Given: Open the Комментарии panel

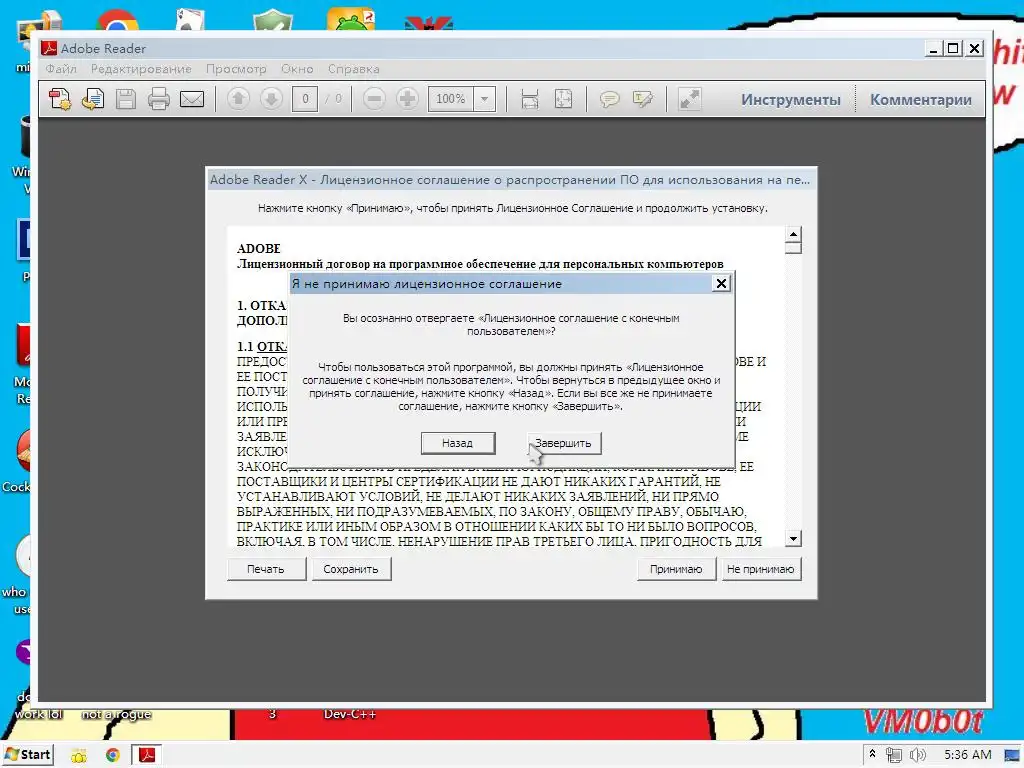Looking at the screenshot, I should 920,100.
